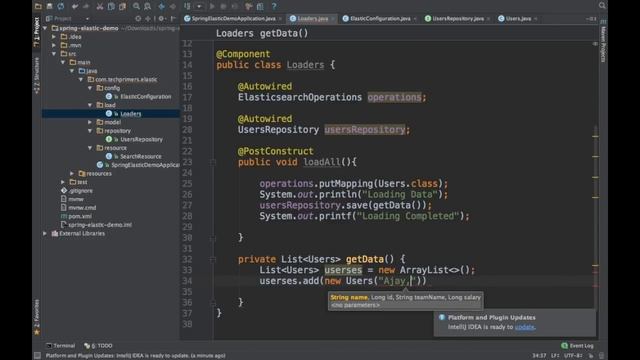Click getData() in the breadcrumb bar
Screen dimensions: 640x360
click(x=284, y=33)
